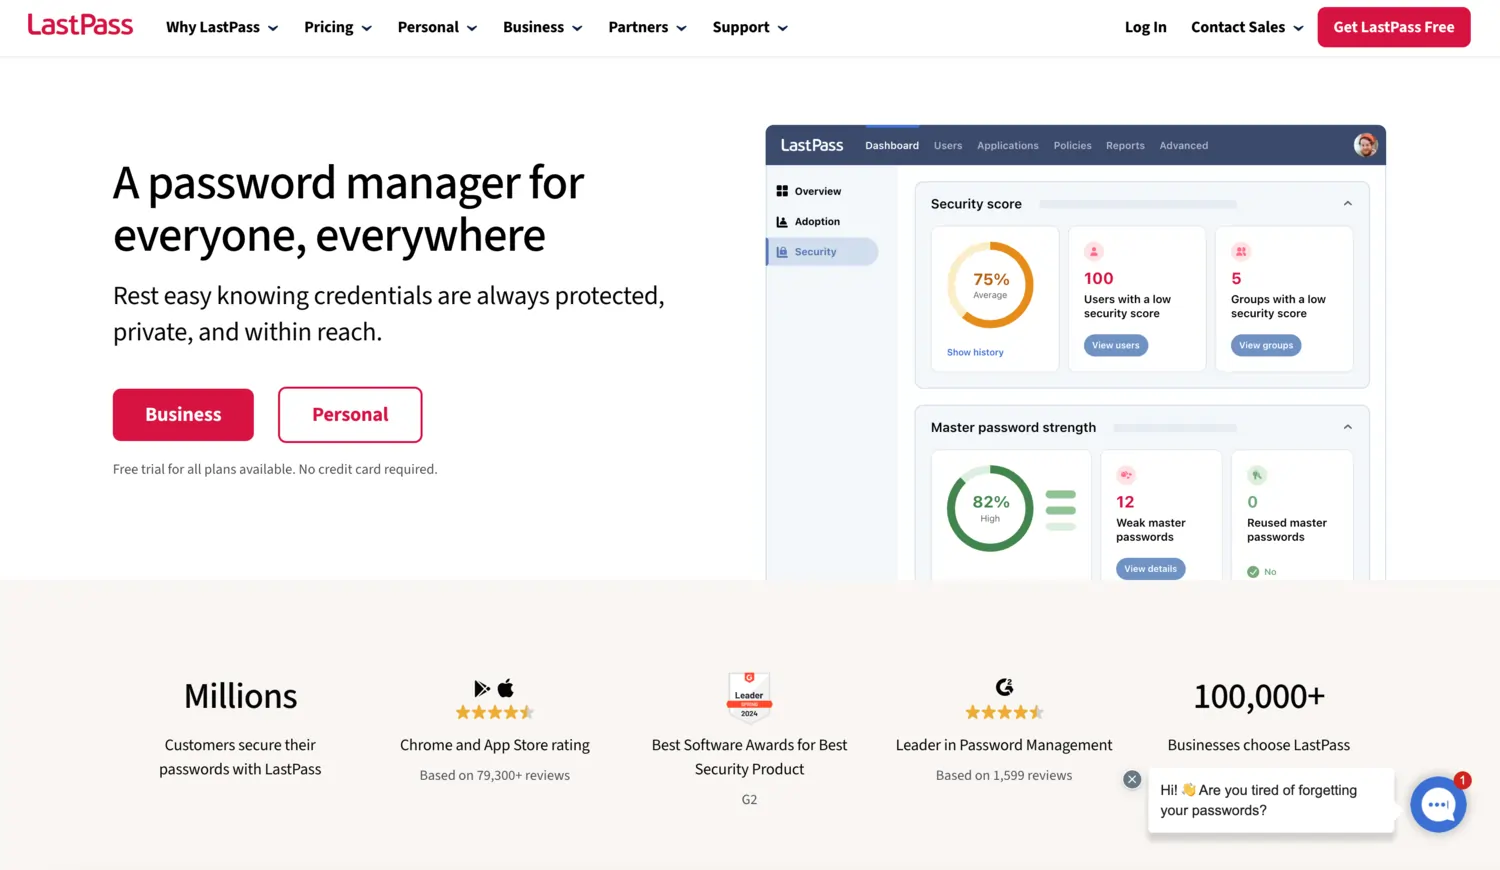Click the Get LastPass Free button

coord(1394,27)
